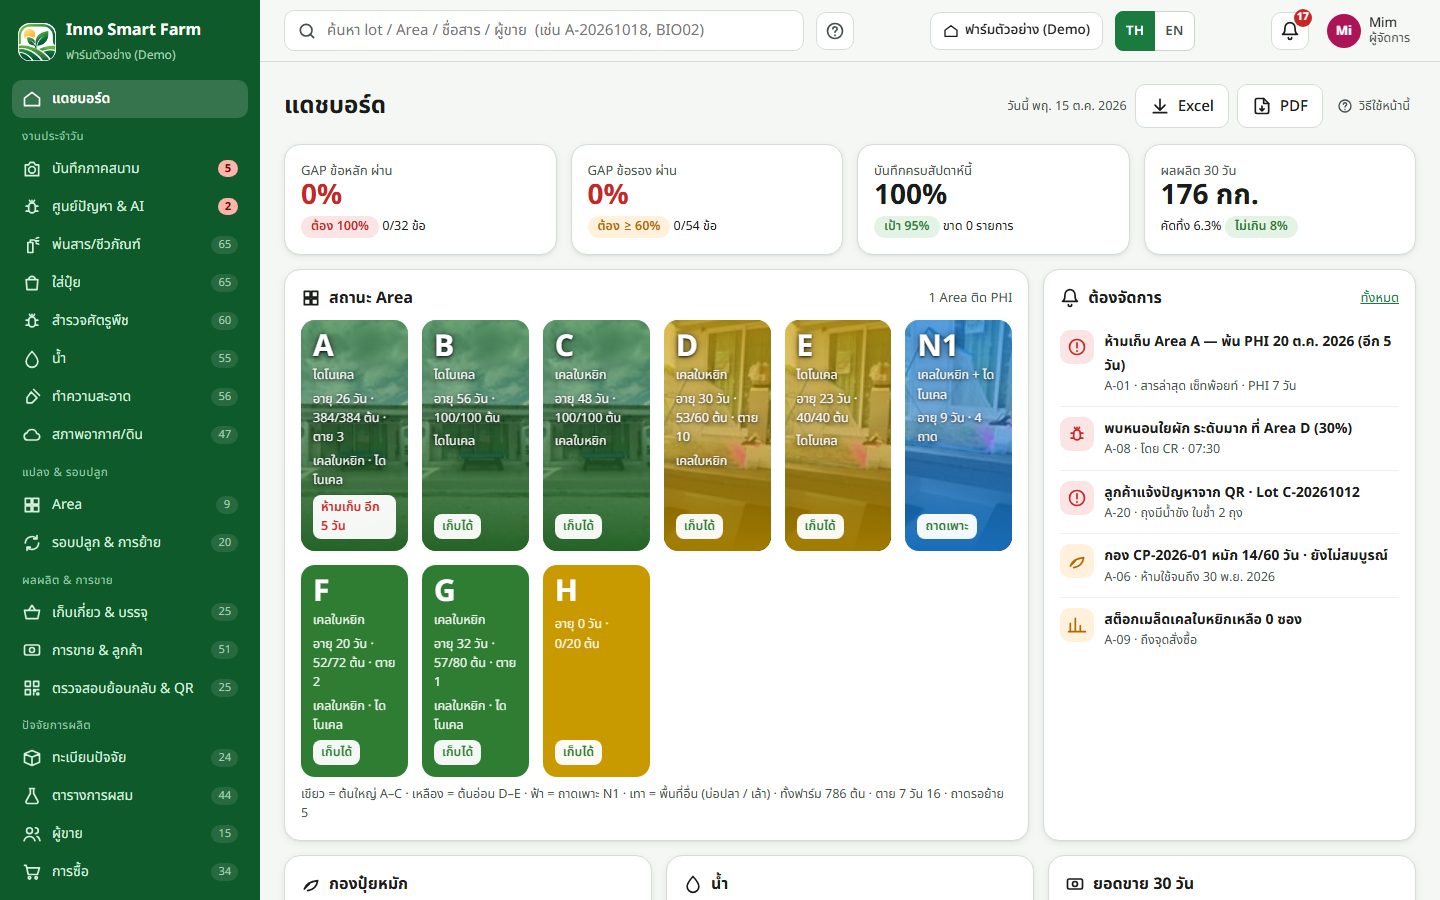Viewport: 1440px width, 900px height.
Task: Open การขาย & ลูกค้า in the sidebar
Action: click(x=130, y=650)
